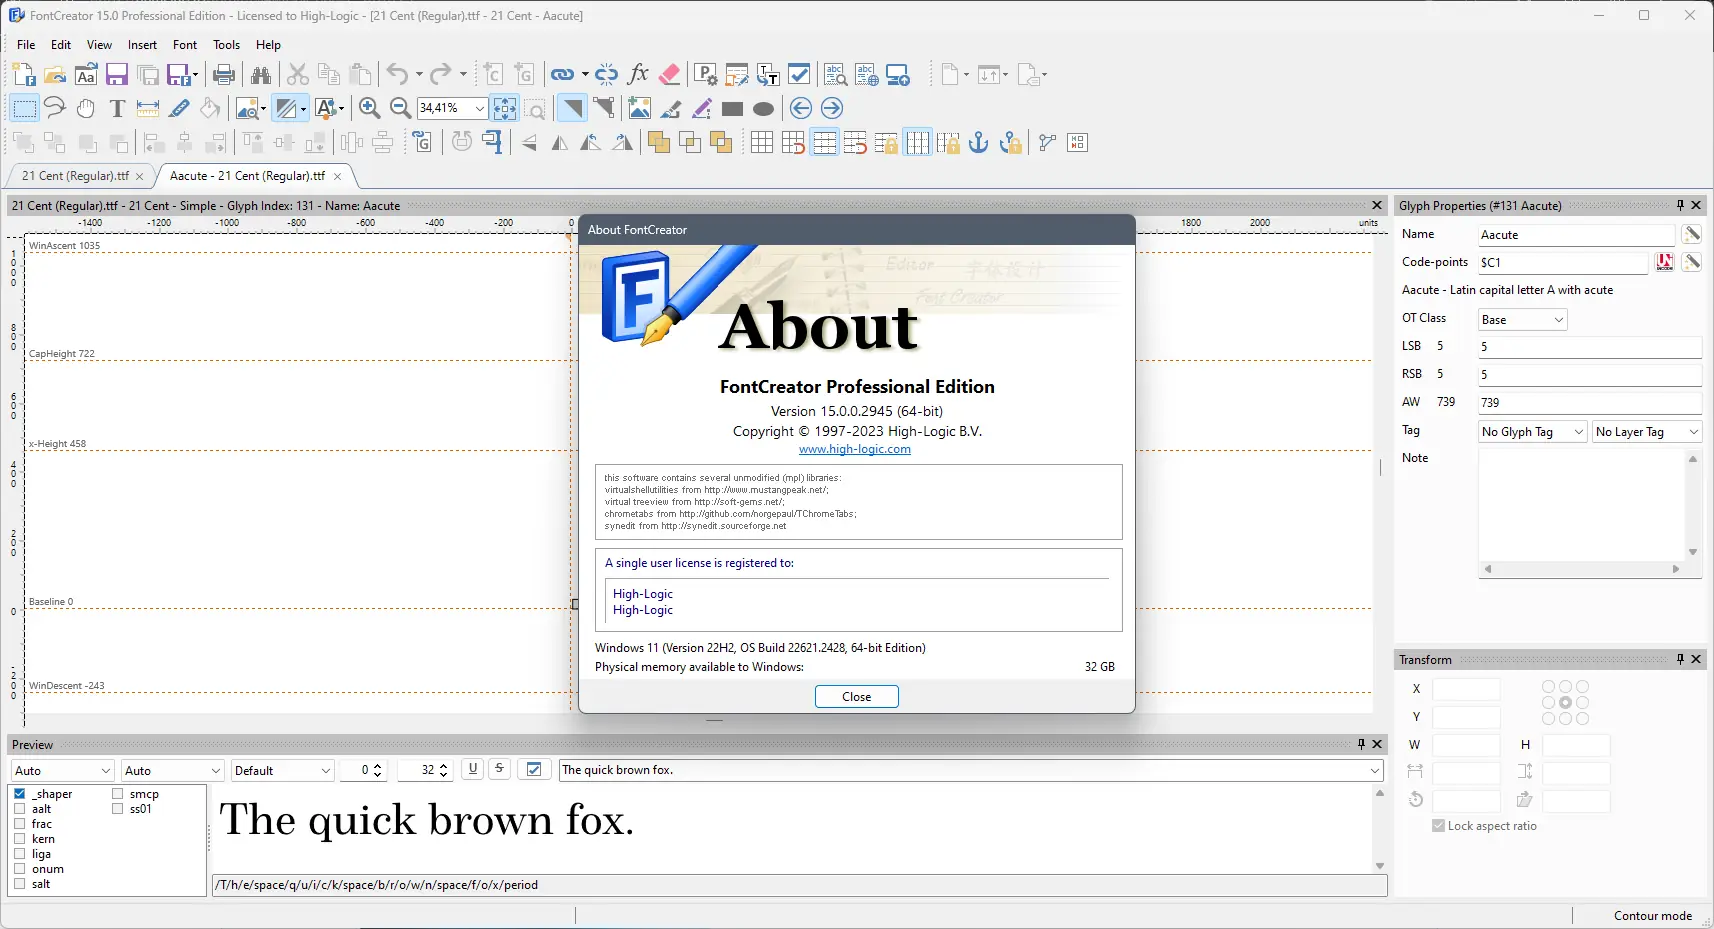Go to next glyph with right arrow
Image resolution: width=1714 pixels, height=929 pixels.
(x=832, y=108)
